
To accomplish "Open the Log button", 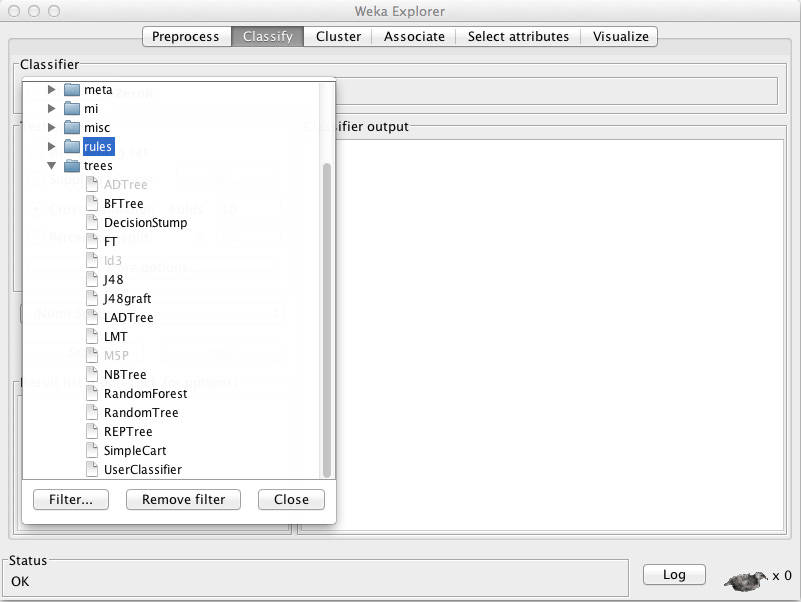I will pyautogui.click(x=674, y=574).
